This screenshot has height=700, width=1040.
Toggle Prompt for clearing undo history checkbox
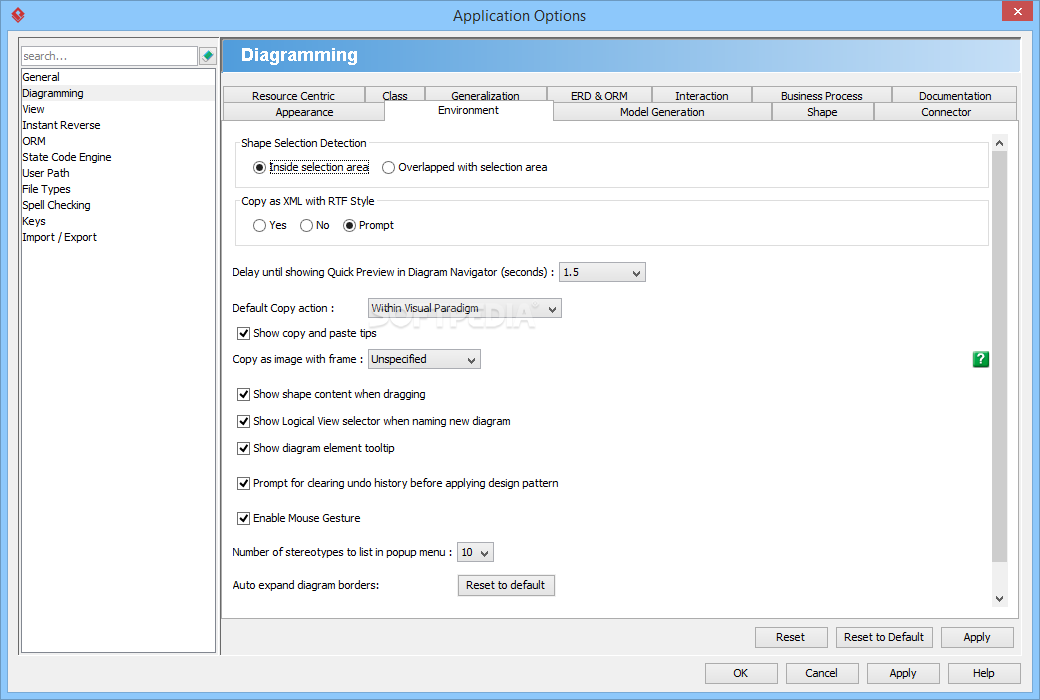coord(243,483)
